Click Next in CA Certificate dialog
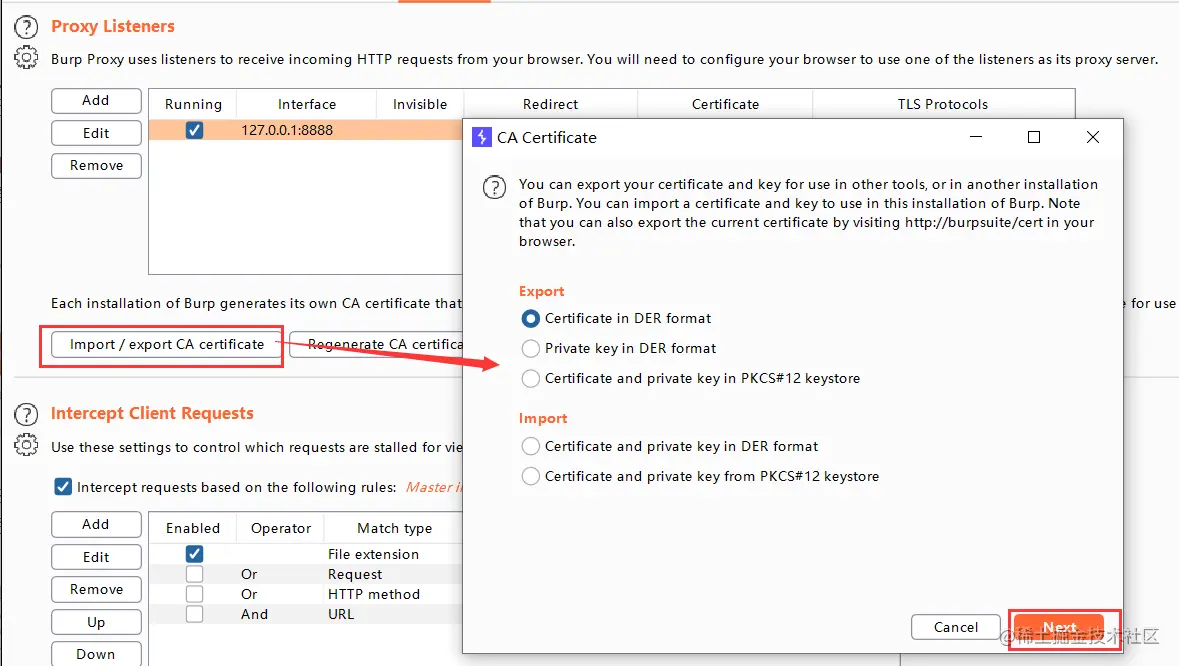Image resolution: width=1179 pixels, height=666 pixels. [1059, 627]
